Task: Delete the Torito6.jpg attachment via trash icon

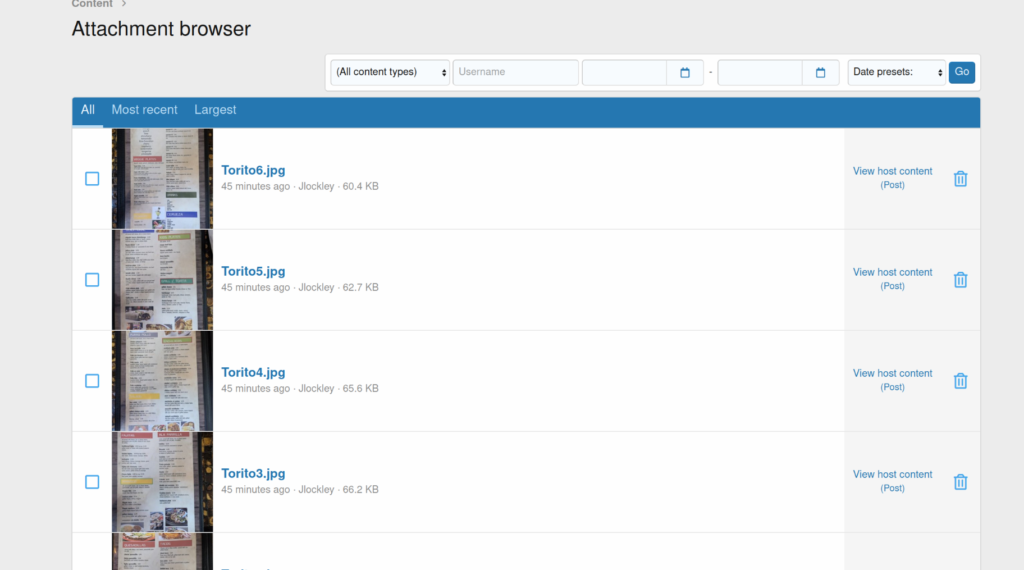Action: [960, 179]
